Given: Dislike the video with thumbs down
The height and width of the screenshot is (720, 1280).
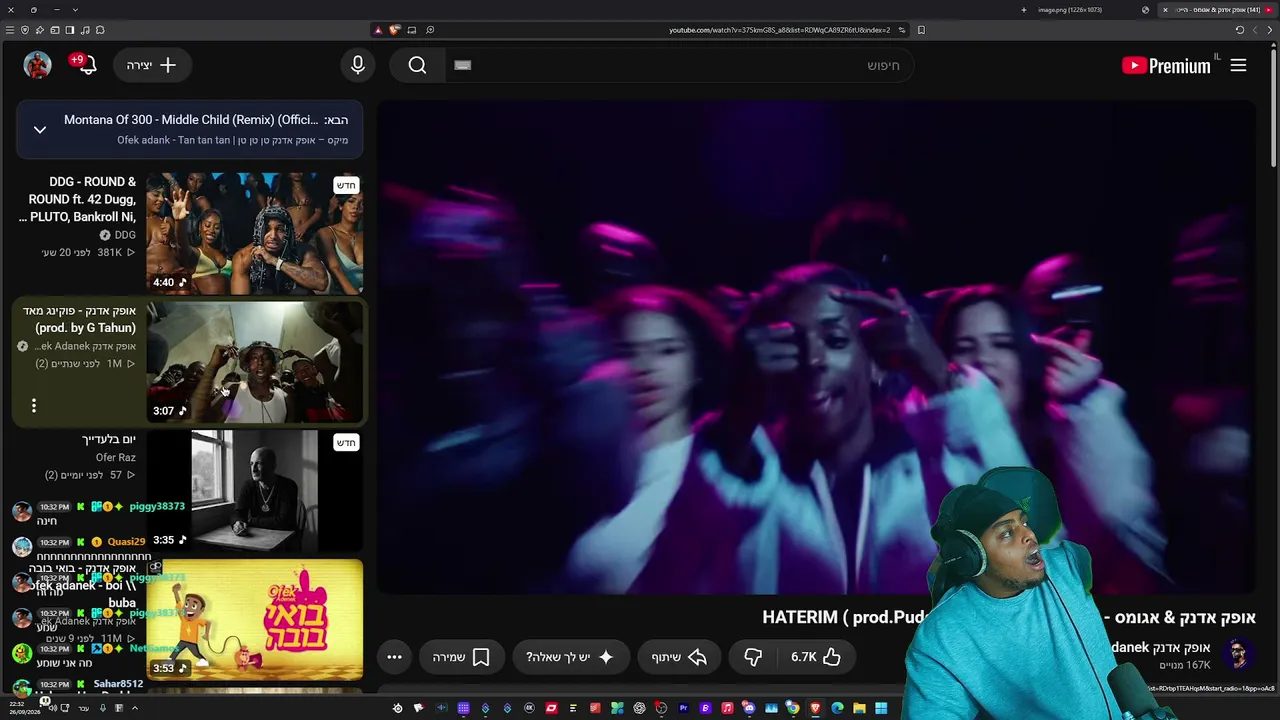Looking at the screenshot, I should [x=753, y=657].
